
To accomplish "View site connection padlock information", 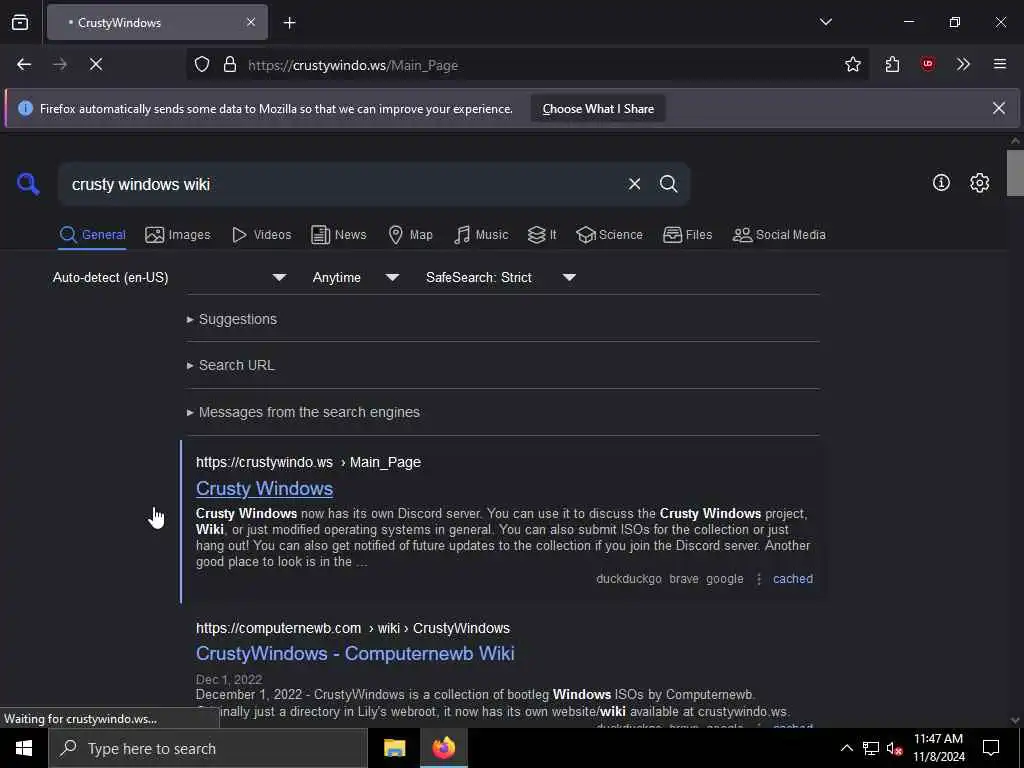I will (x=229, y=64).
